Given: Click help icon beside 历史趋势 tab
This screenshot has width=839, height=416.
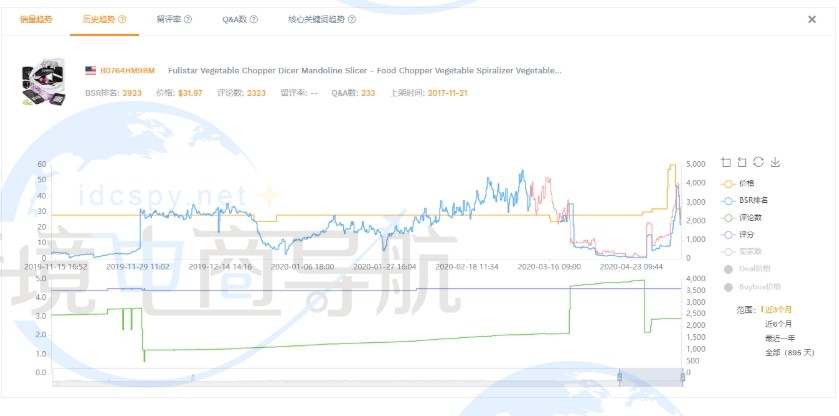Looking at the screenshot, I should [127, 19].
